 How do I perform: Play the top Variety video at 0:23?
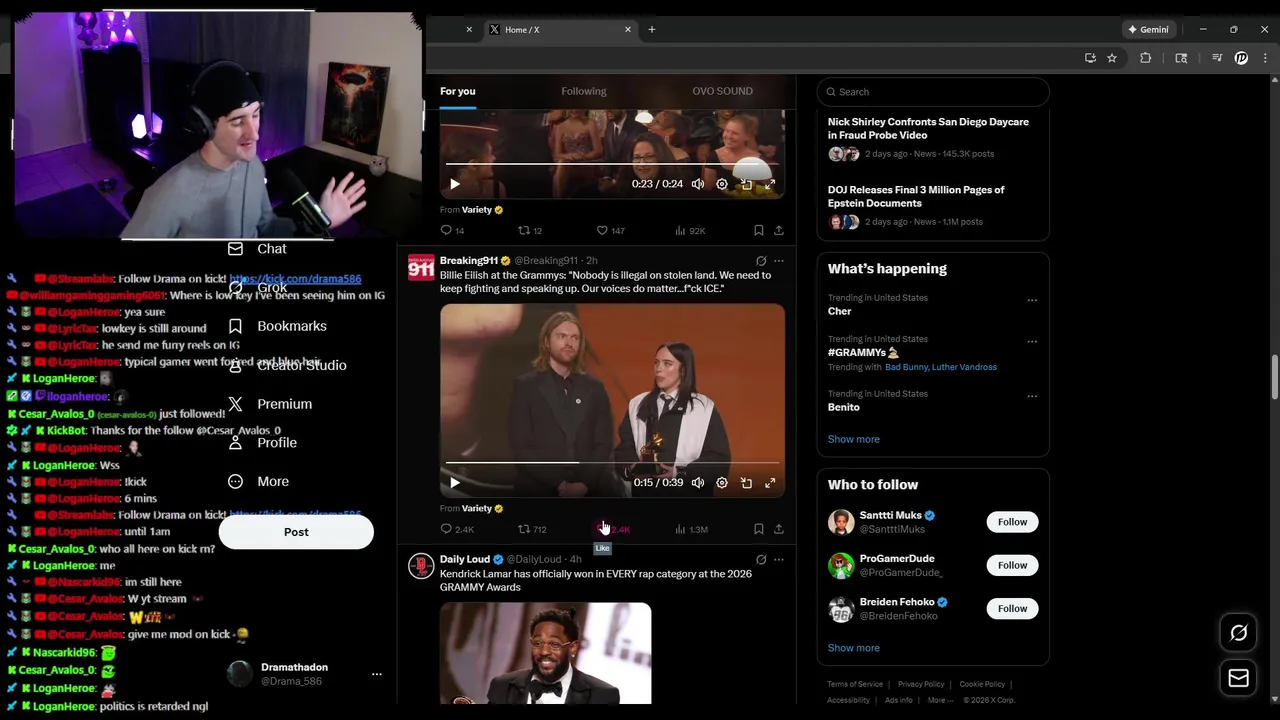455,184
